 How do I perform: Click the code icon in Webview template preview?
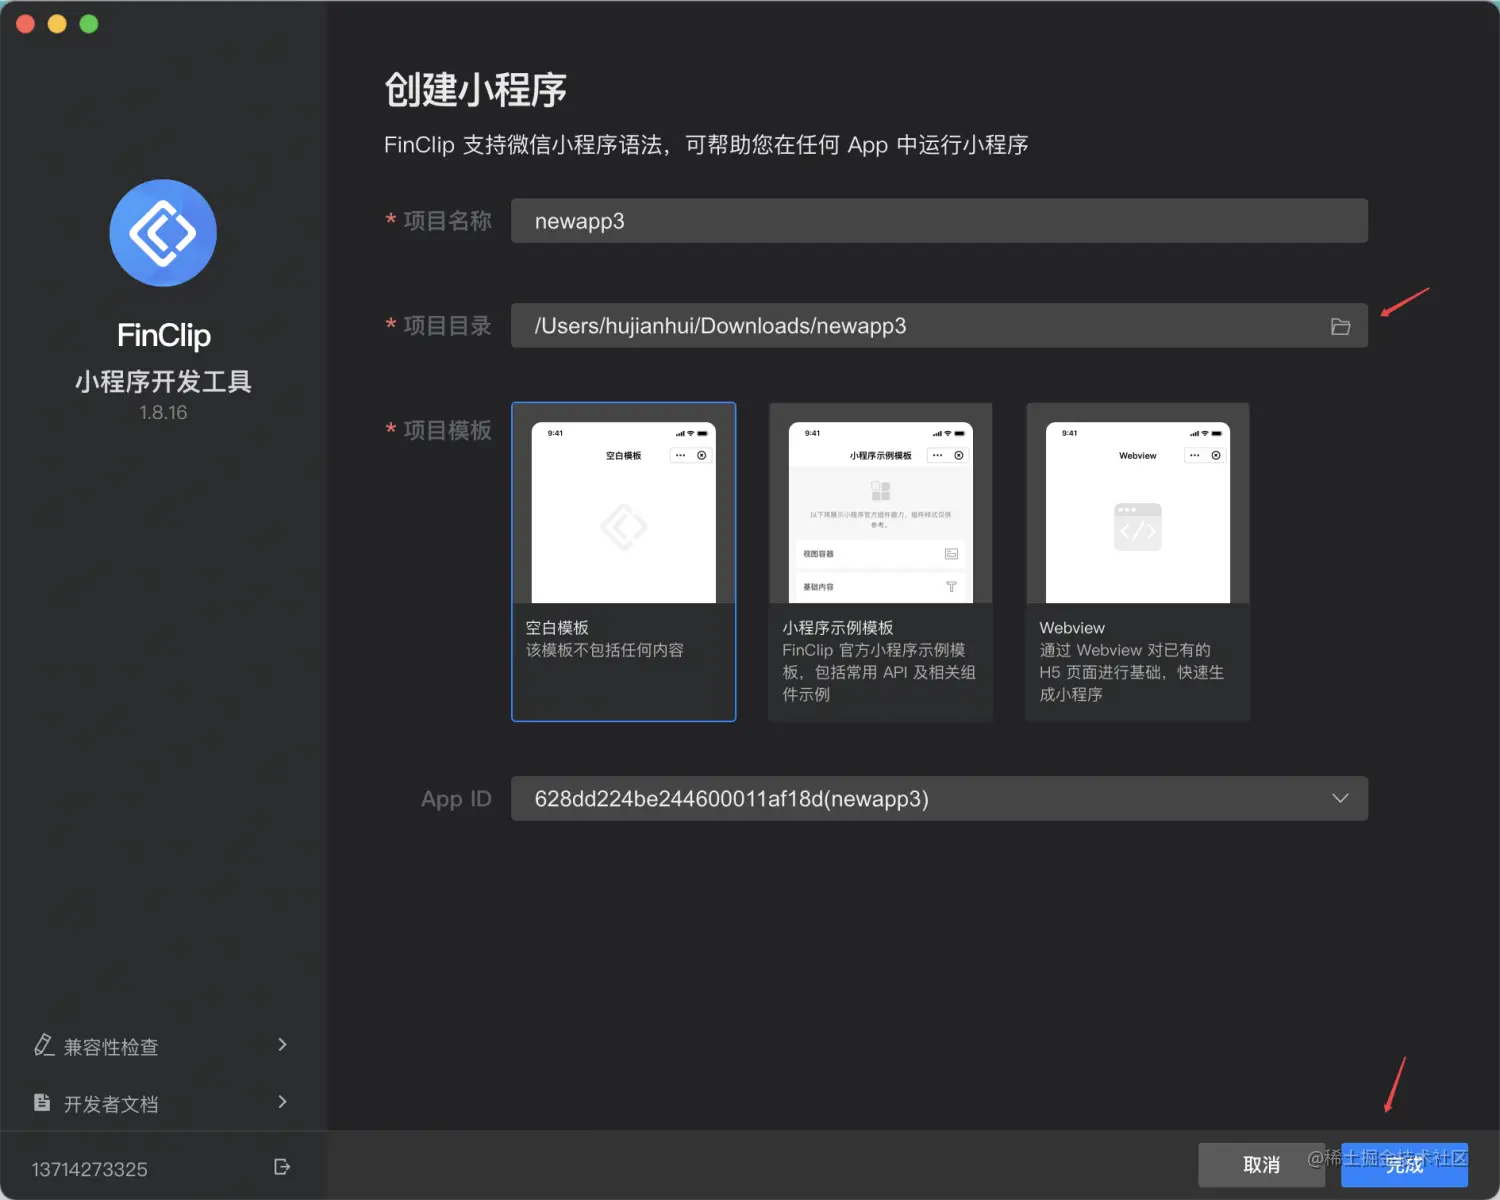coord(1138,527)
